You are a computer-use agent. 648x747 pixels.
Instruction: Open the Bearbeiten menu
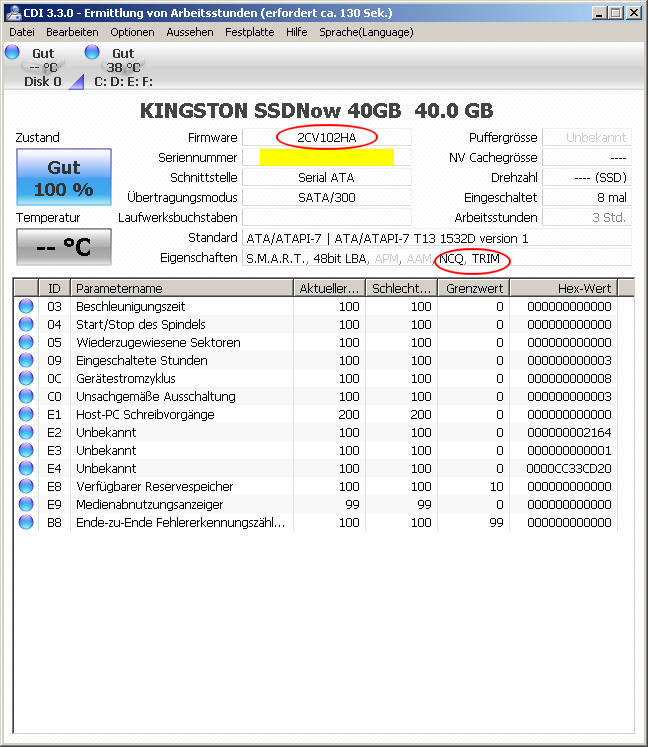coord(72,32)
